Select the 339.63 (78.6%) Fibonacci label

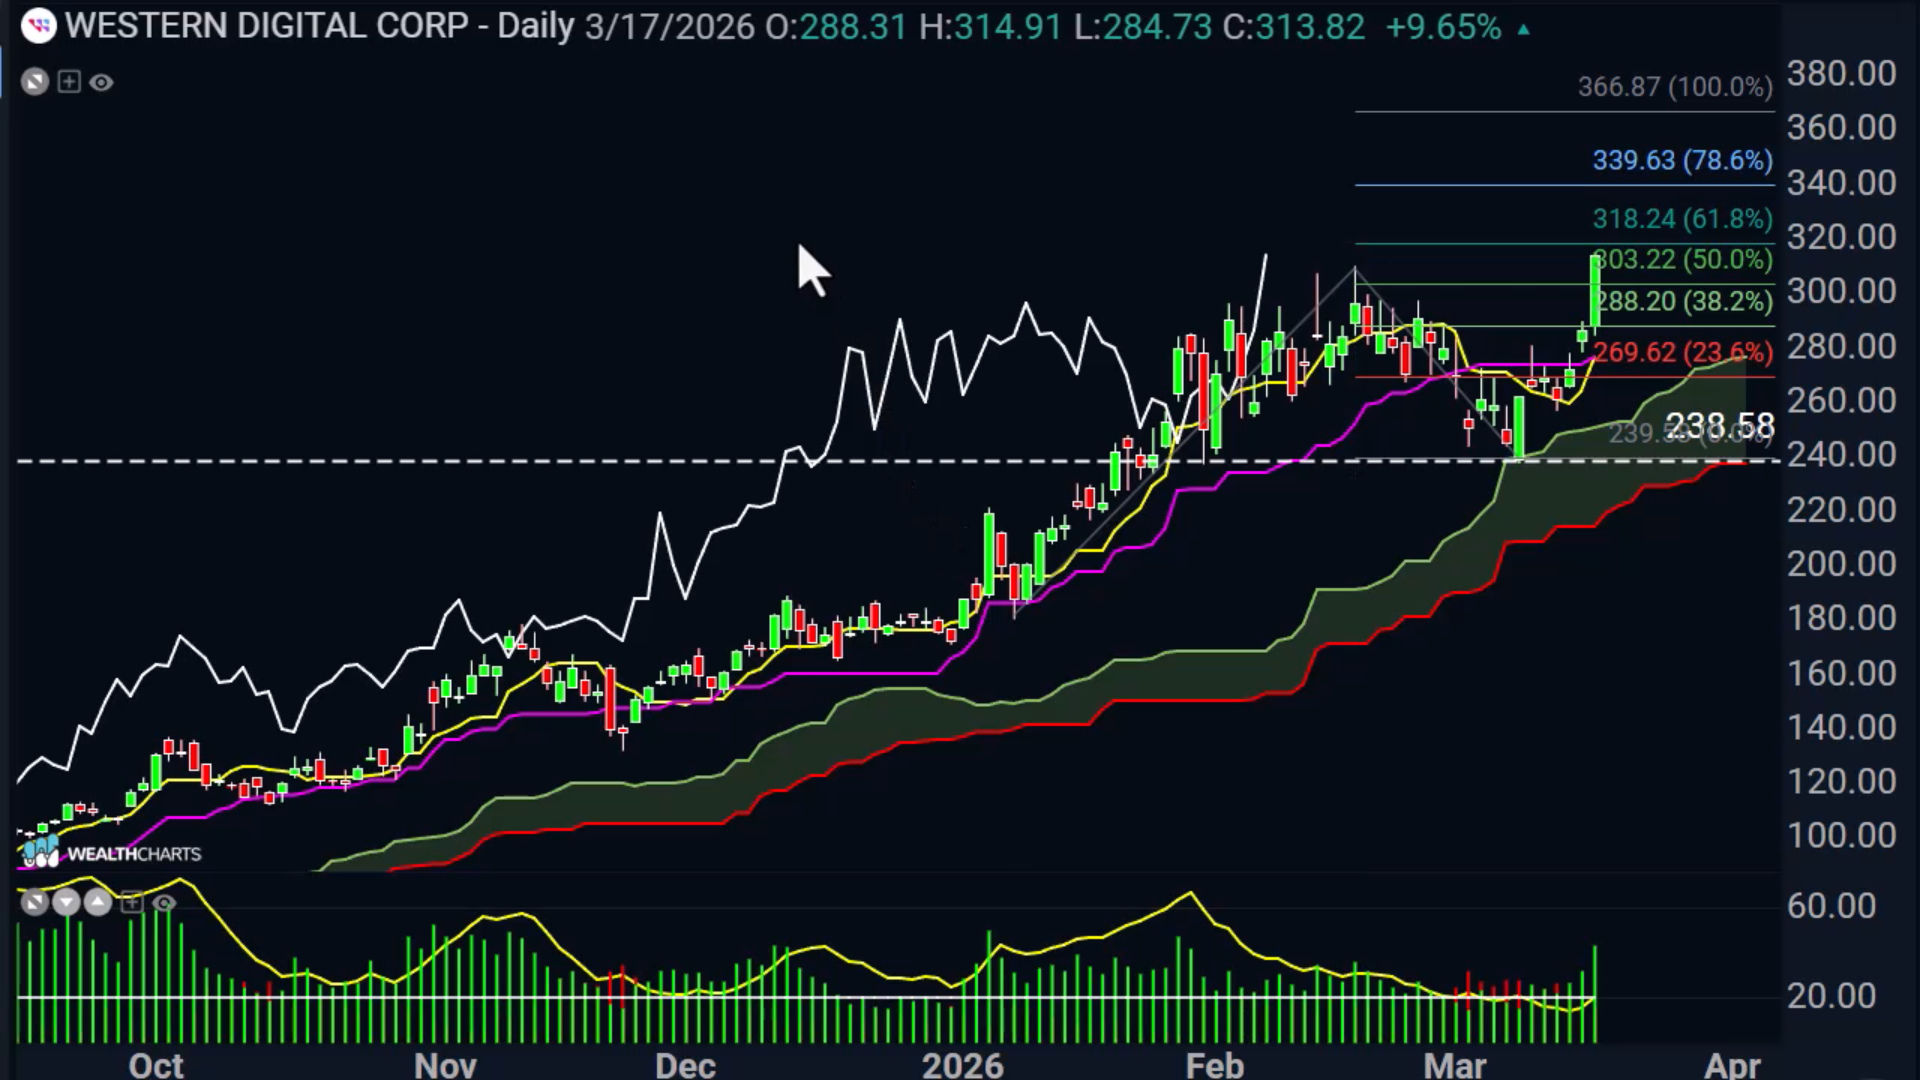click(x=1682, y=160)
